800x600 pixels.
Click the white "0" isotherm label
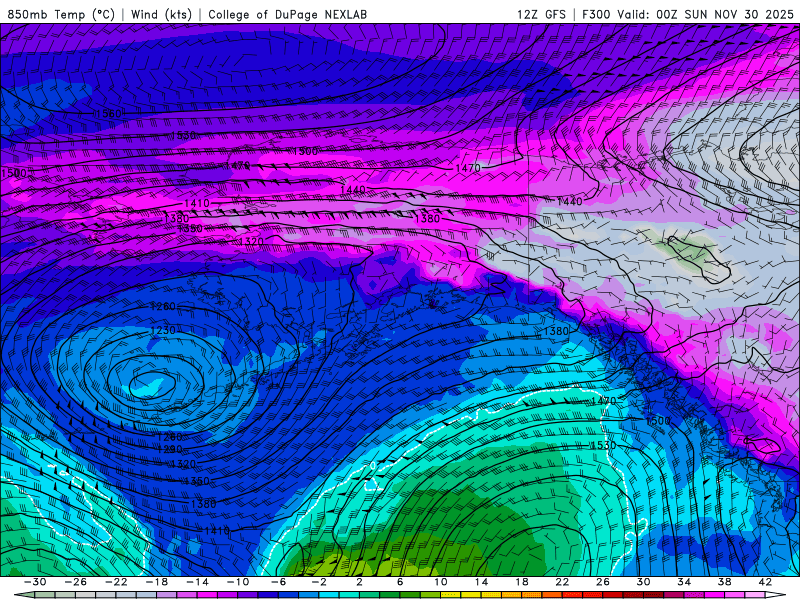pyautogui.click(x=373, y=465)
